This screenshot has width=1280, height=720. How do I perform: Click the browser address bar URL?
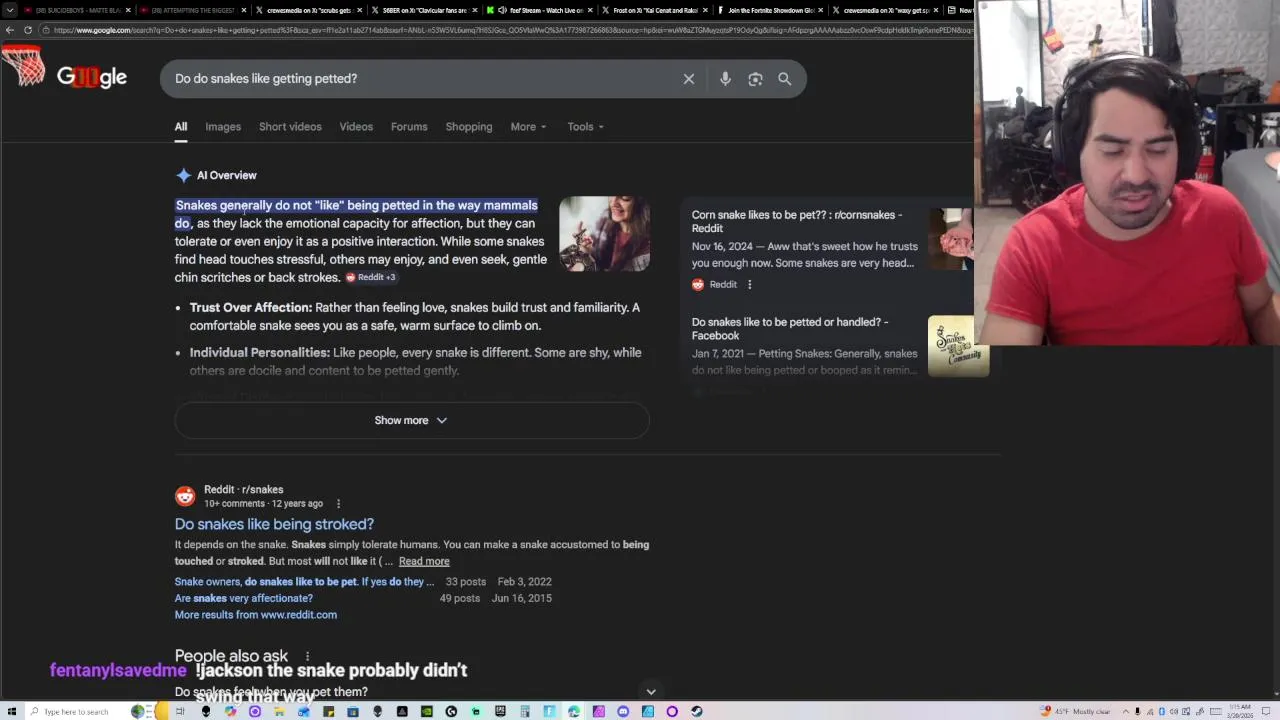click(x=510, y=30)
